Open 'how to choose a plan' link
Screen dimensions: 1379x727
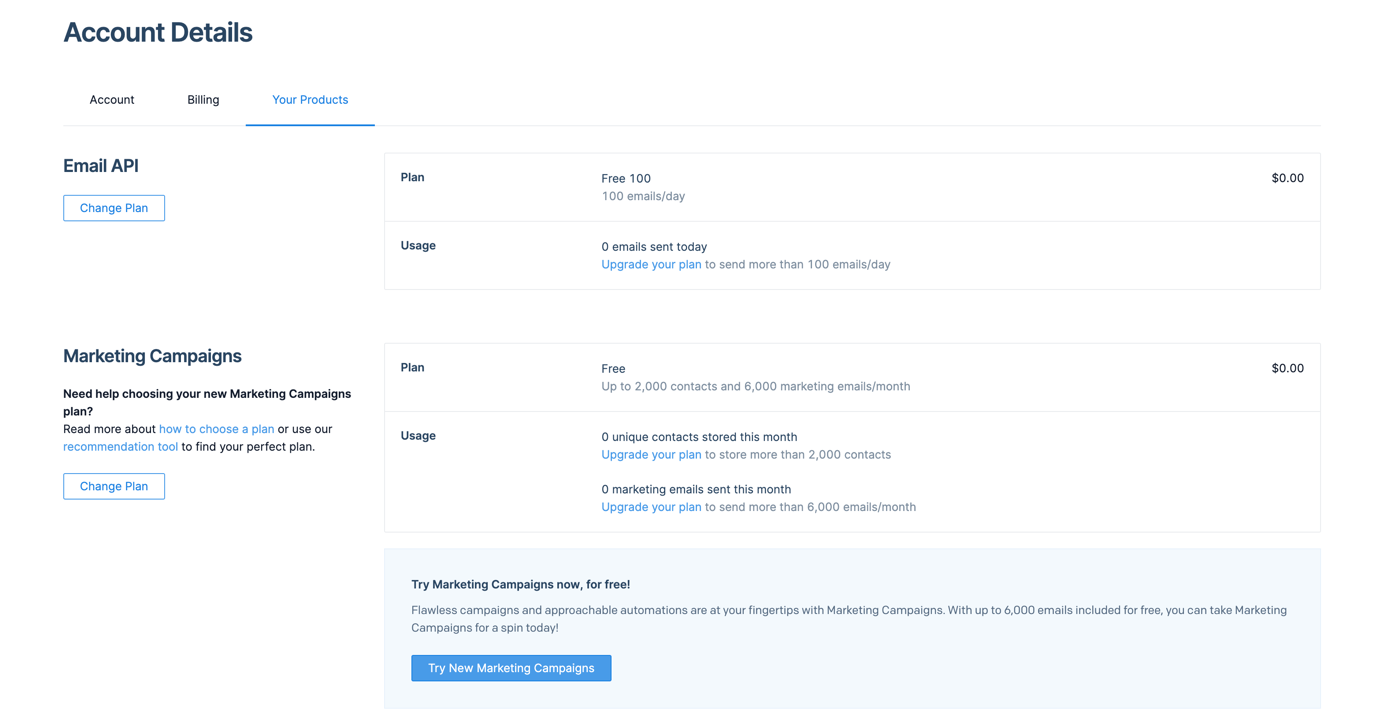pyautogui.click(x=216, y=429)
